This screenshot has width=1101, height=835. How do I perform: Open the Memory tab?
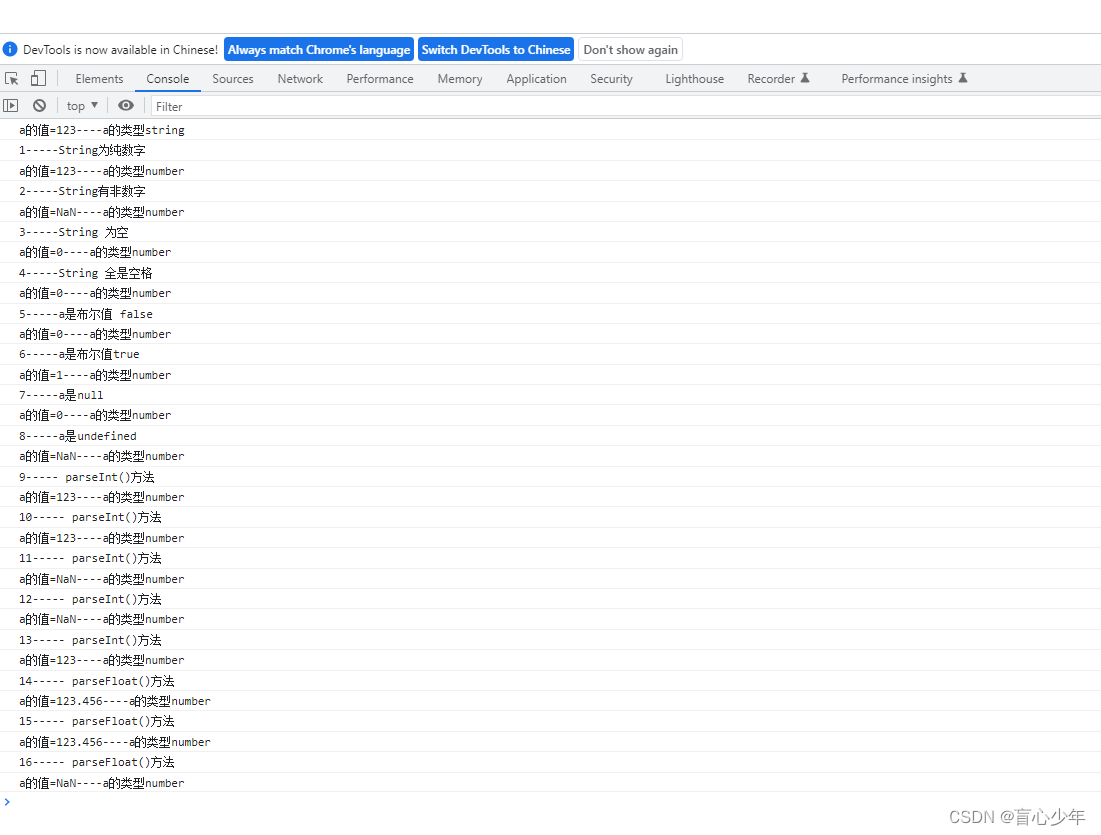point(460,79)
